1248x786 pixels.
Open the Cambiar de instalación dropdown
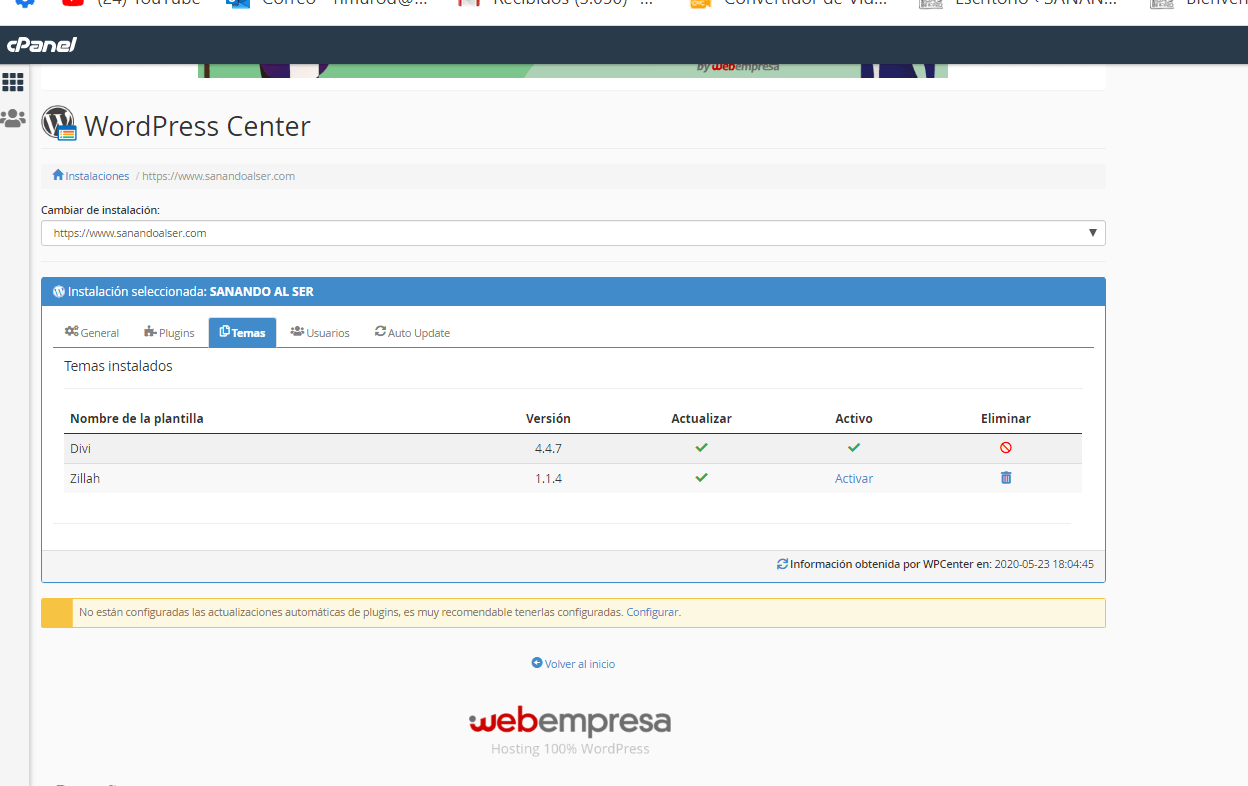click(x=573, y=233)
